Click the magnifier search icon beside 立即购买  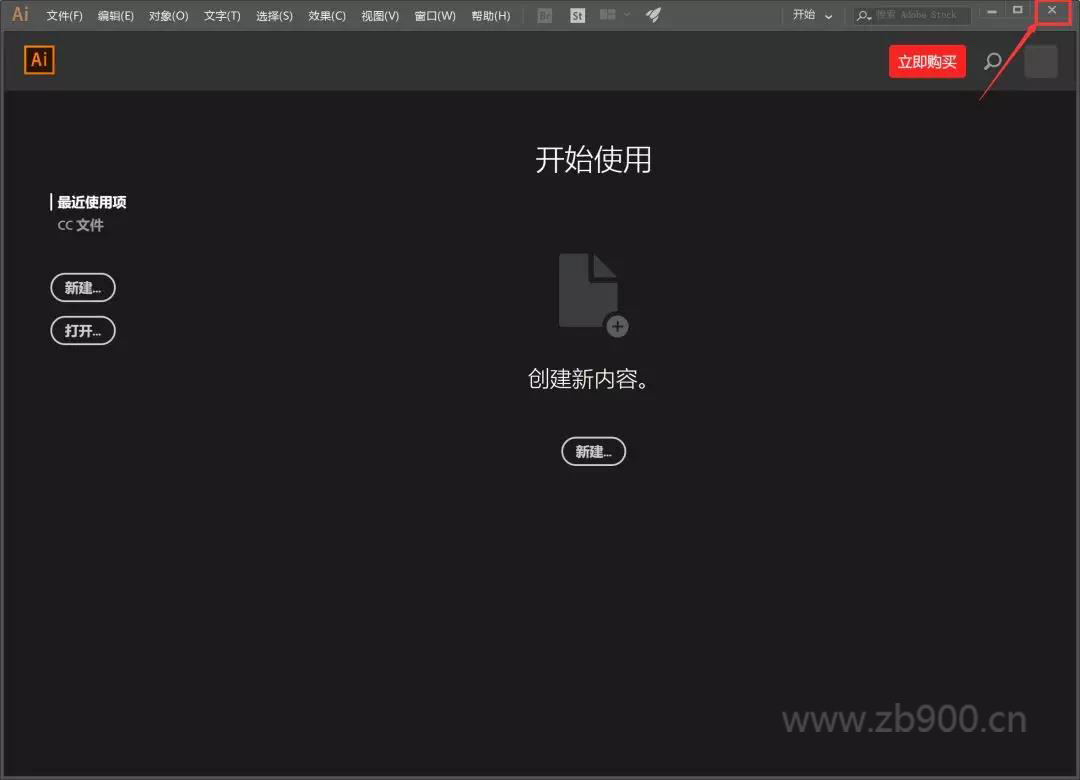(x=992, y=62)
